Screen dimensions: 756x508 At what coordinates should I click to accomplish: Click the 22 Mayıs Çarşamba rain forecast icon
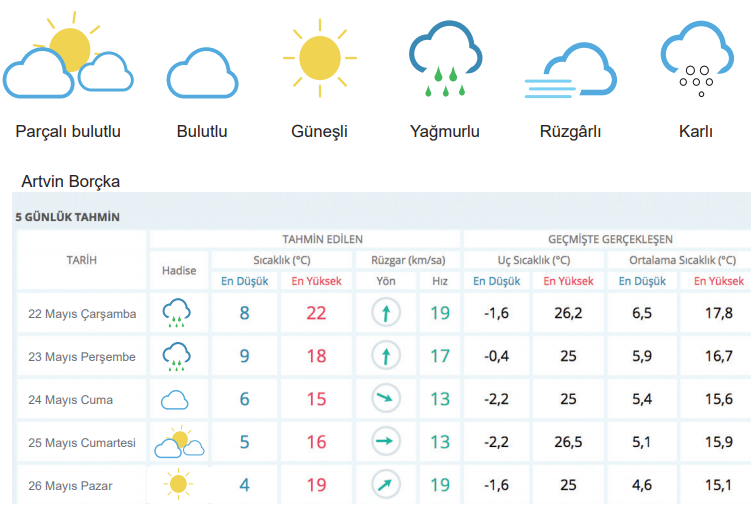pyautogui.click(x=177, y=314)
